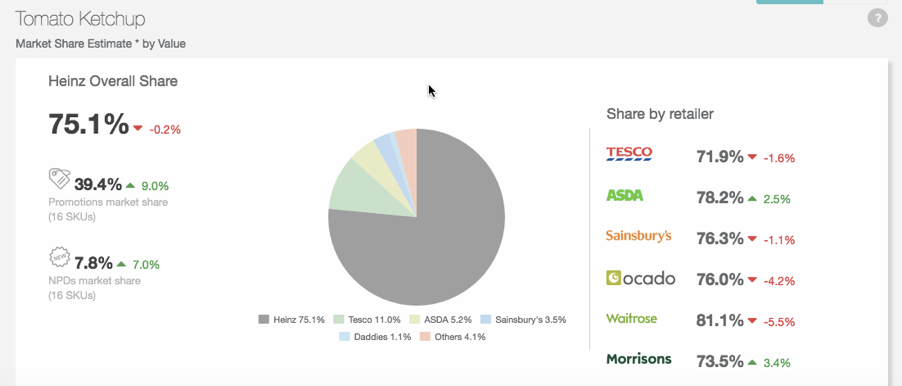Click the promotions price tag icon

point(59,179)
